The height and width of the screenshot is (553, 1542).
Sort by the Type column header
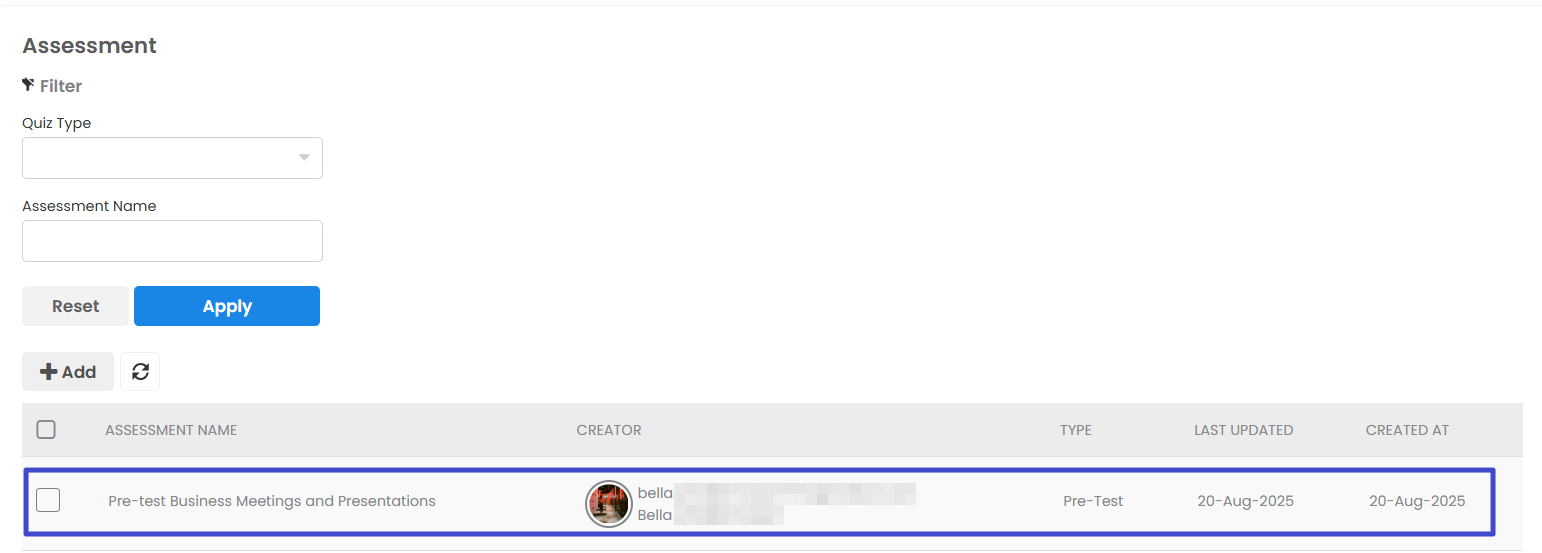coord(1076,430)
